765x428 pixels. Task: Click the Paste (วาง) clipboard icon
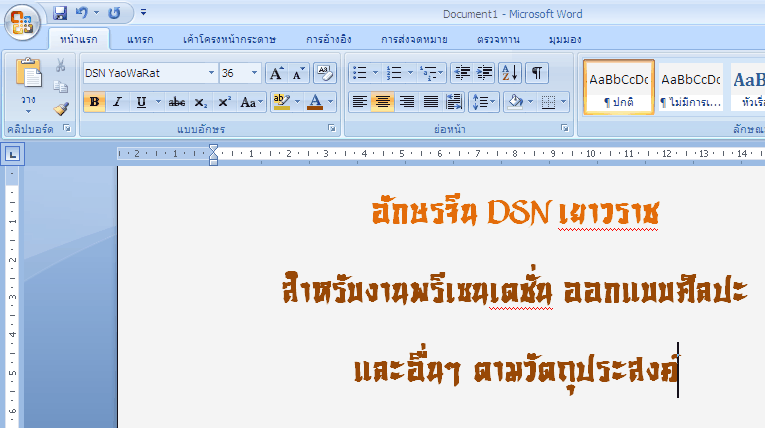tap(28, 73)
